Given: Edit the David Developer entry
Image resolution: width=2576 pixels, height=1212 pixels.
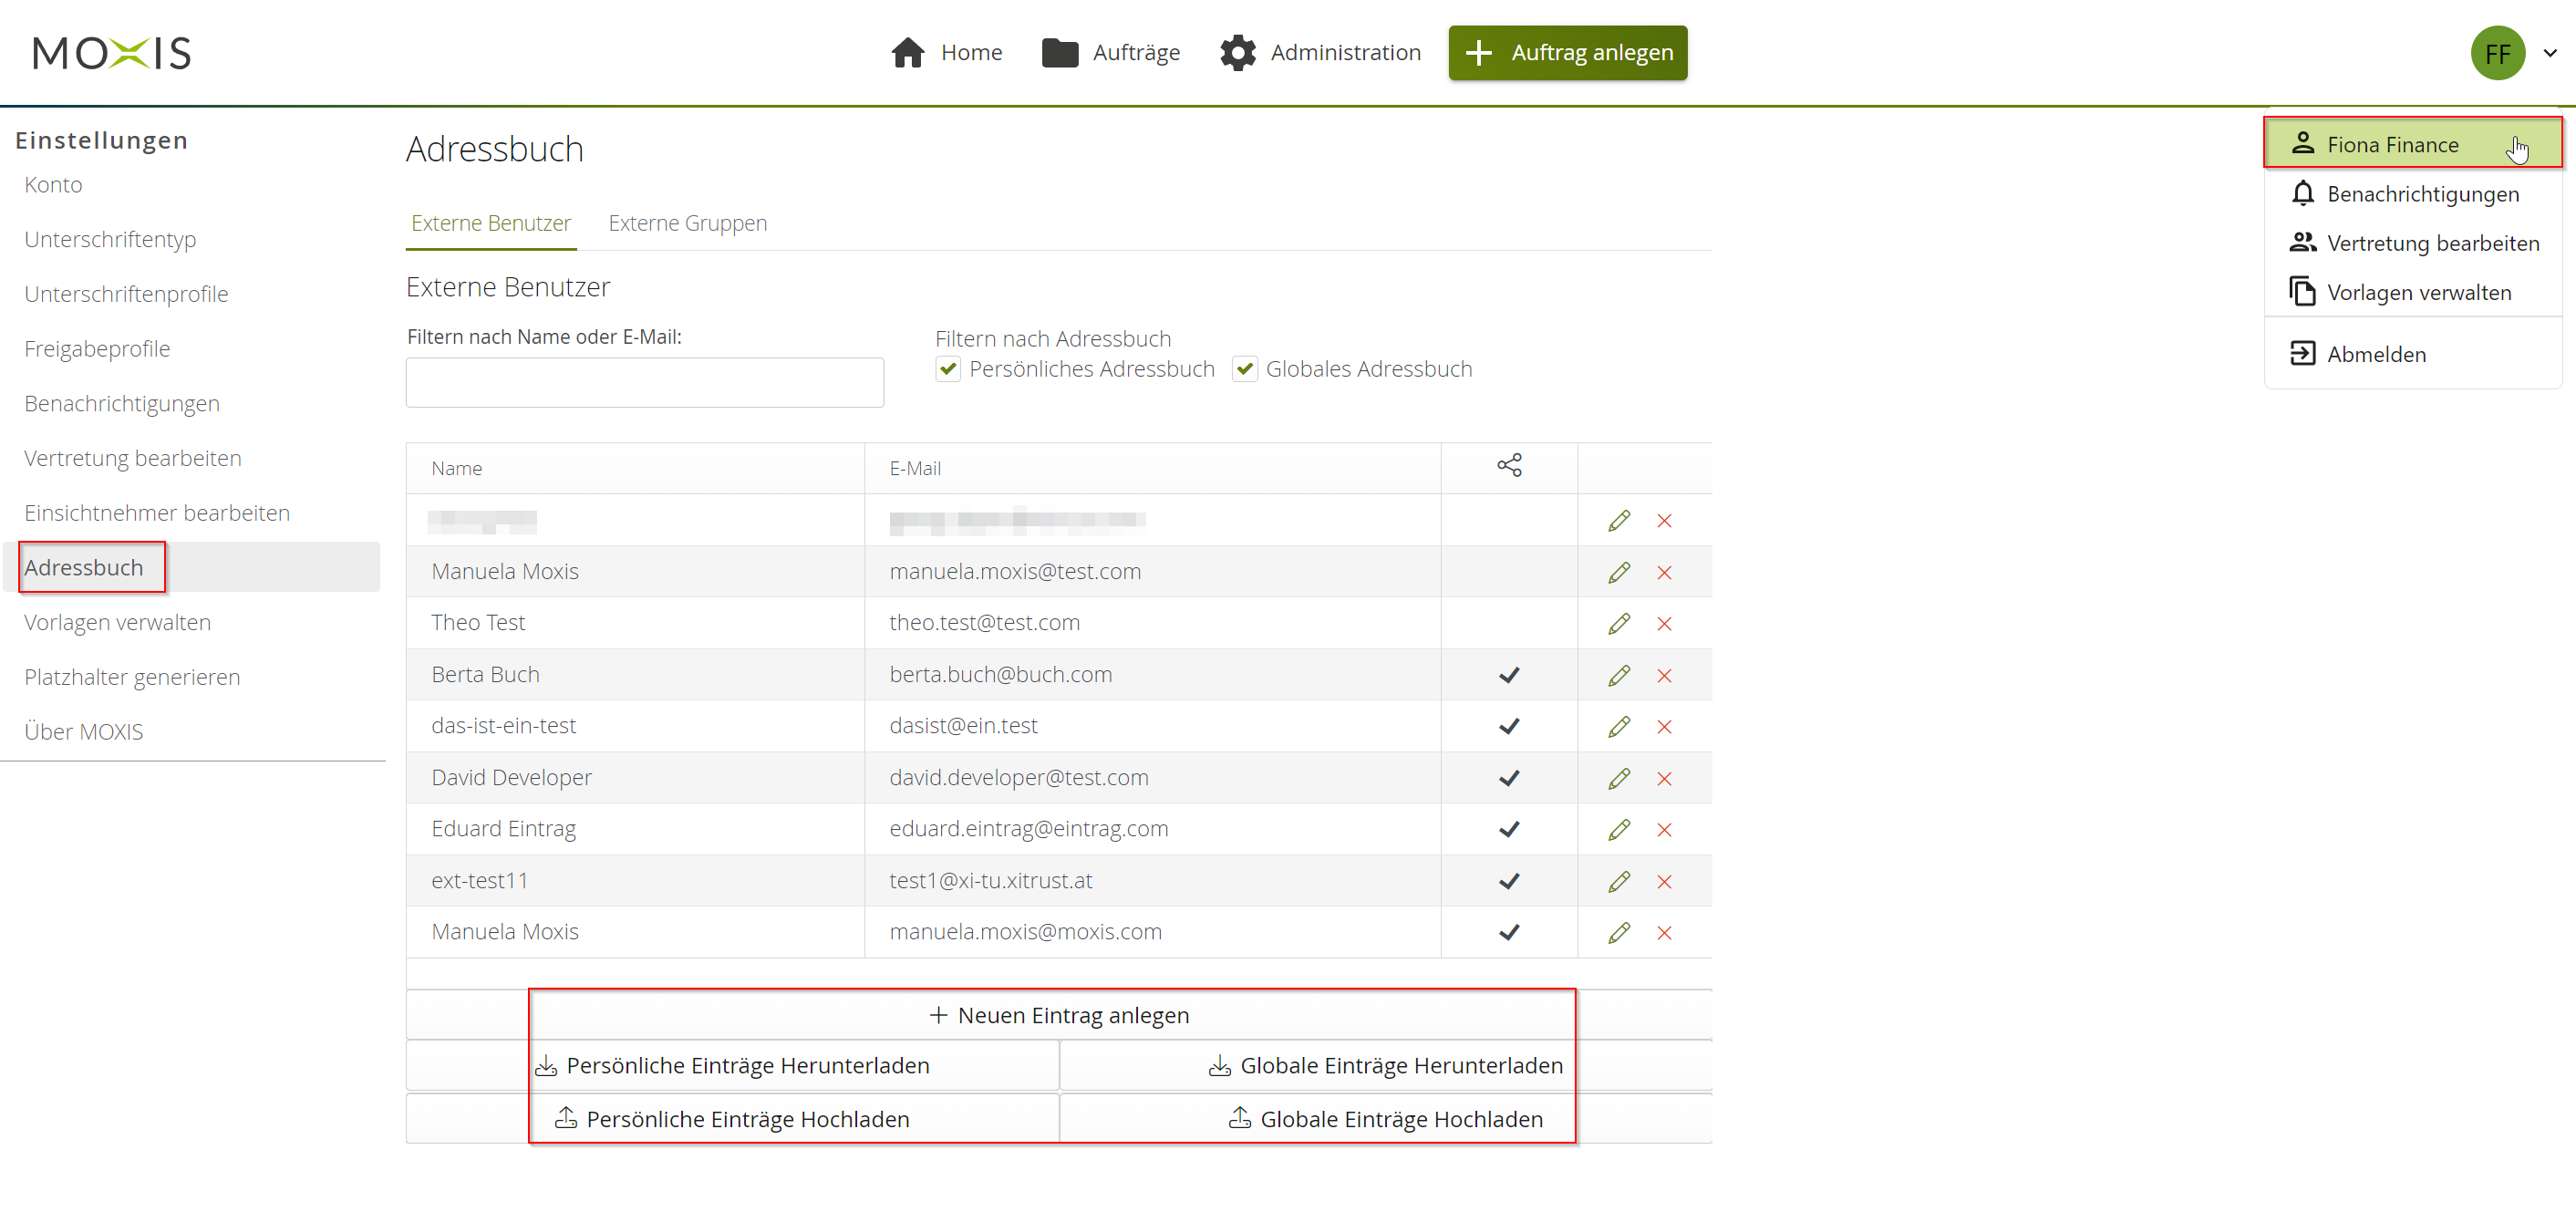Looking at the screenshot, I should coord(1619,778).
